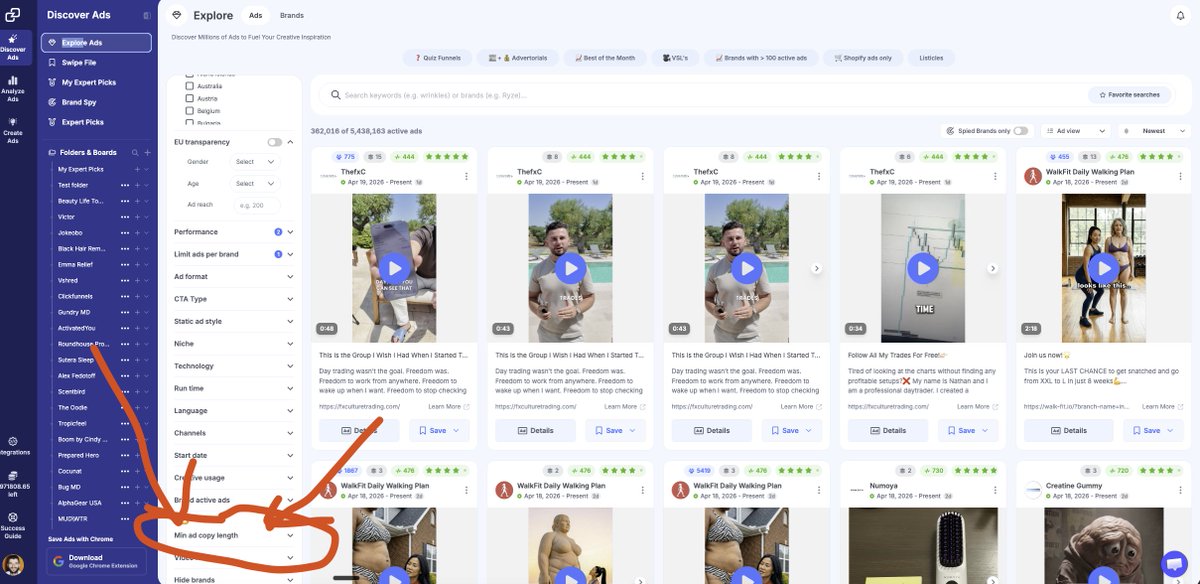The height and width of the screenshot is (584, 1200).
Task: Click the next-slide arrow on the 0:34 ad
Action: (x=992, y=268)
